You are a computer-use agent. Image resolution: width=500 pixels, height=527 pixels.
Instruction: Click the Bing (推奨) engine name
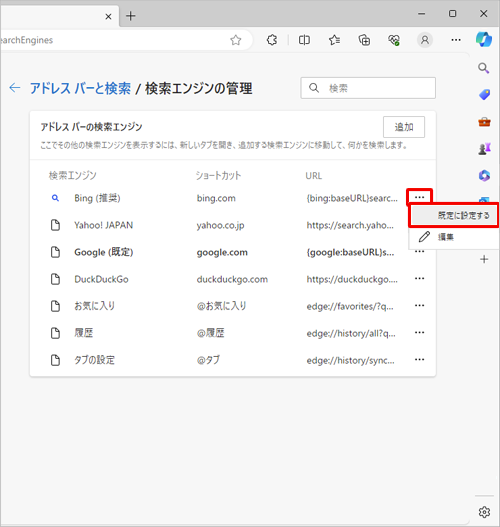(97, 198)
